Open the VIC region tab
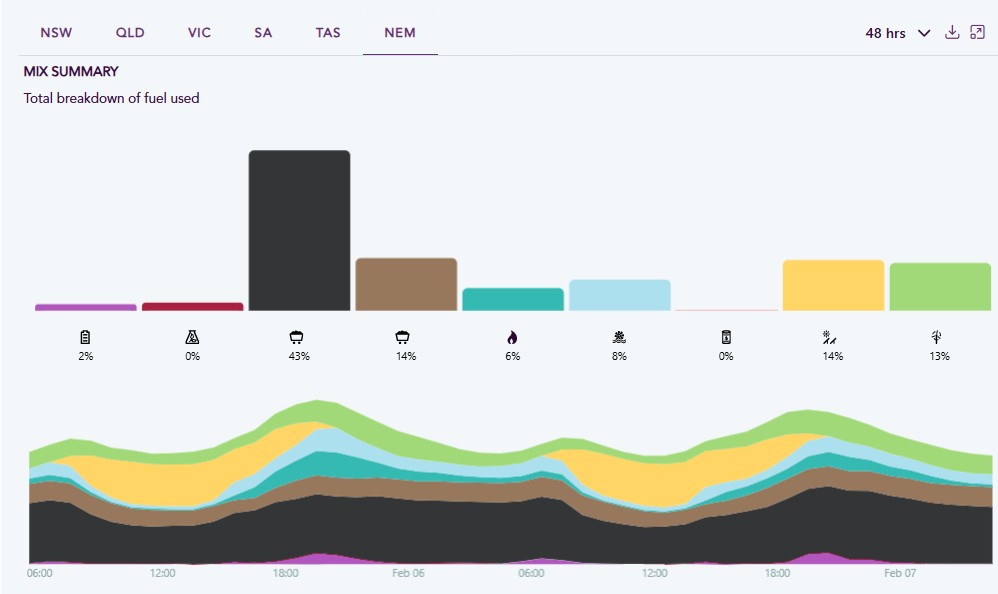Screen dimensions: 998x594 (199, 32)
